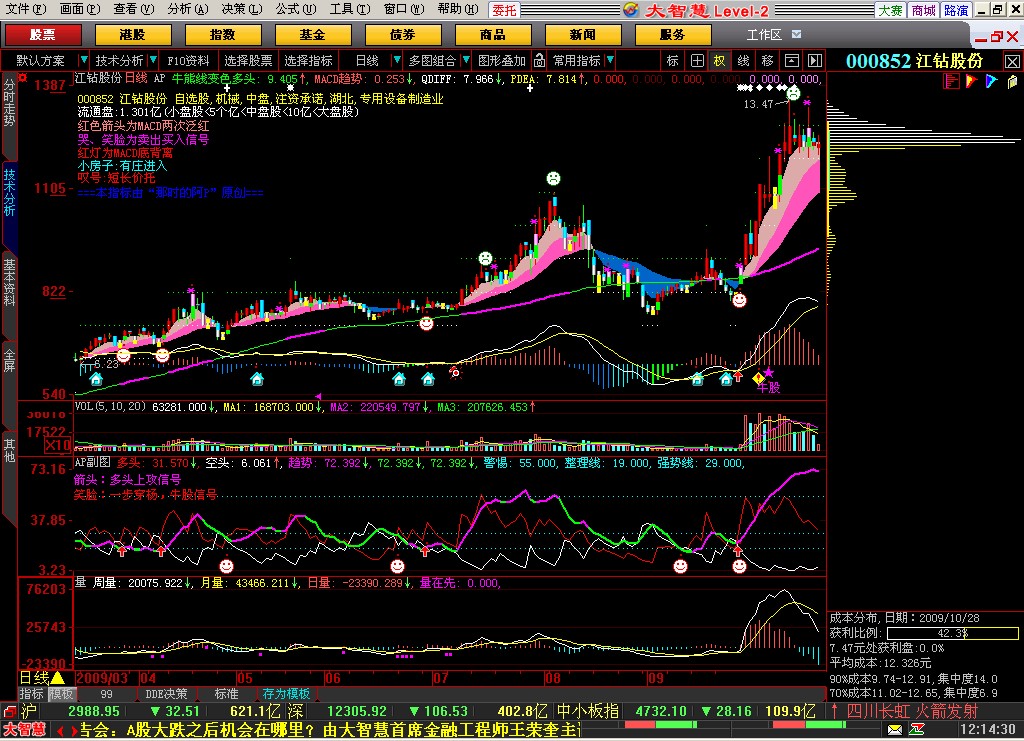Click 存为模板 to save template
The height and width of the screenshot is (741, 1024).
286,694
